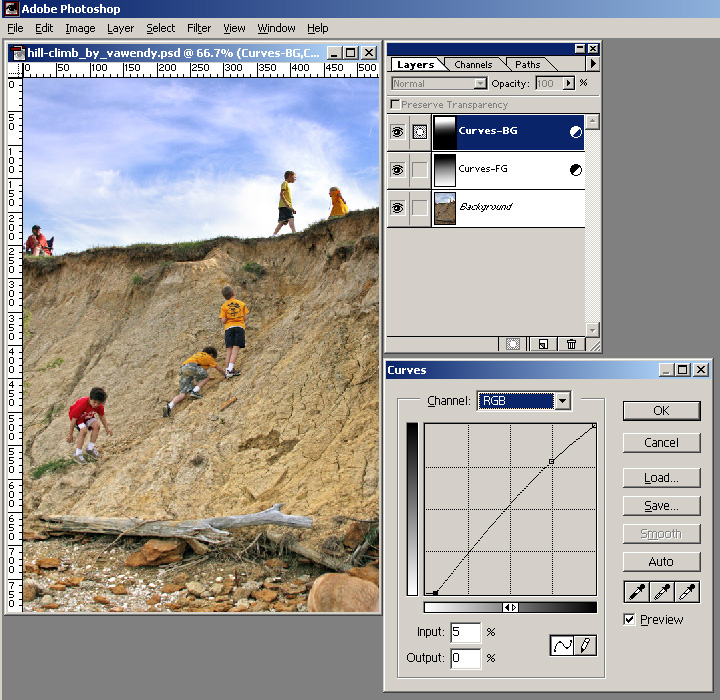Viewport: 720px width, 700px height.
Task: Open the View menu
Action: (234, 28)
